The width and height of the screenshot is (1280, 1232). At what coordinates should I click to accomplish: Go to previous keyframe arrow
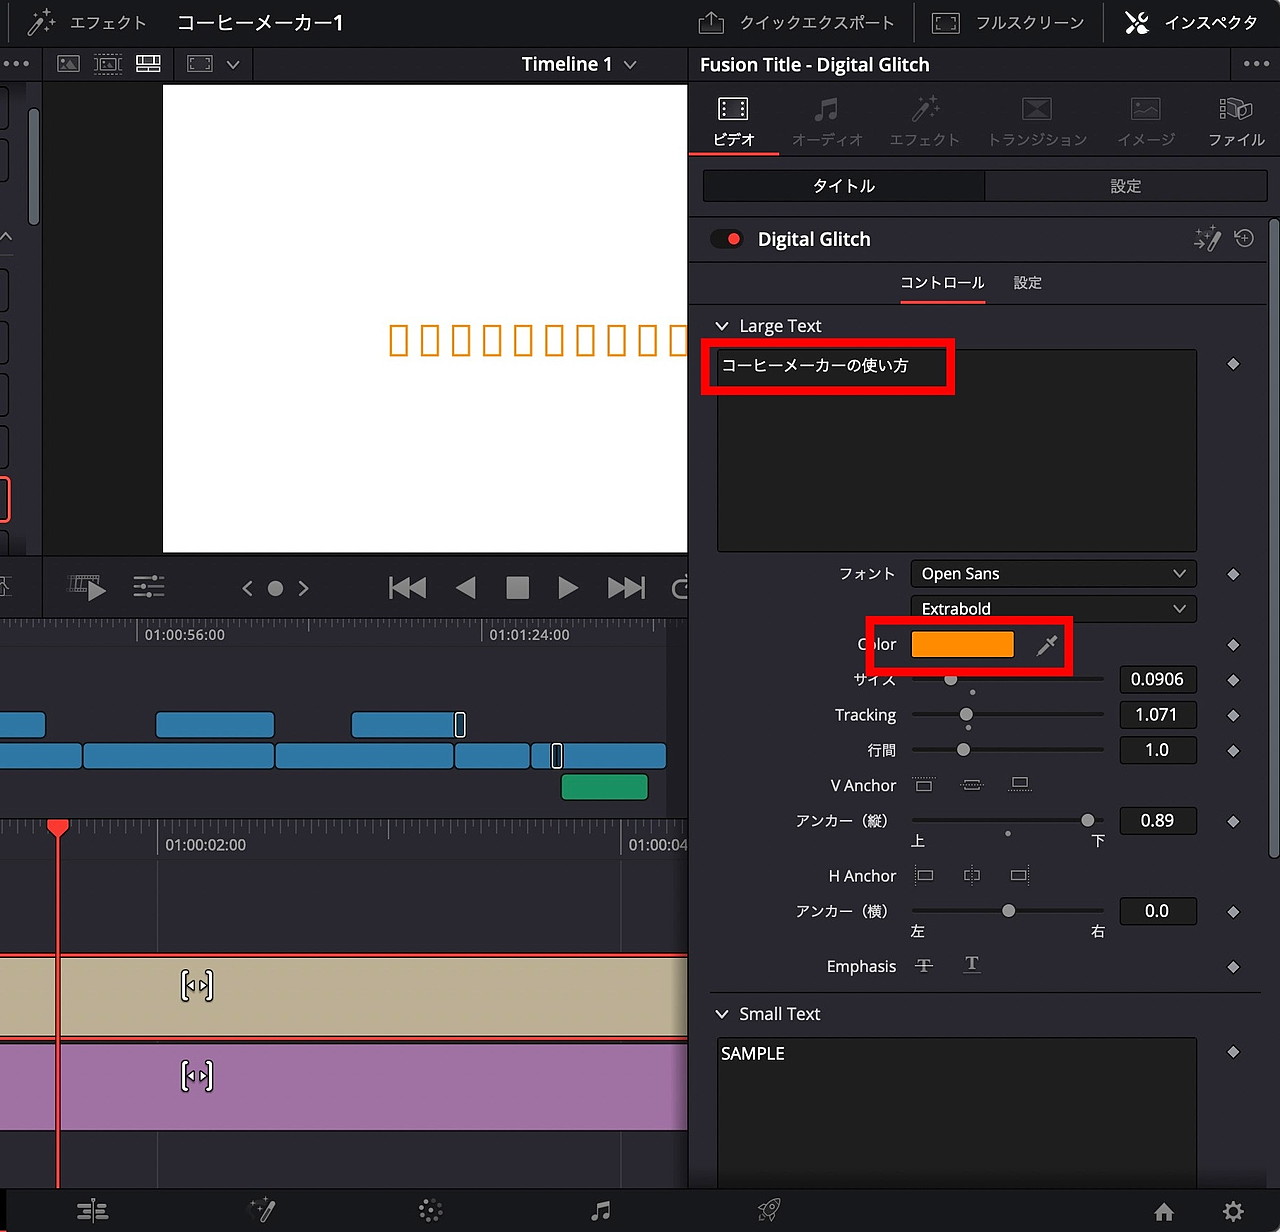[248, 589]
